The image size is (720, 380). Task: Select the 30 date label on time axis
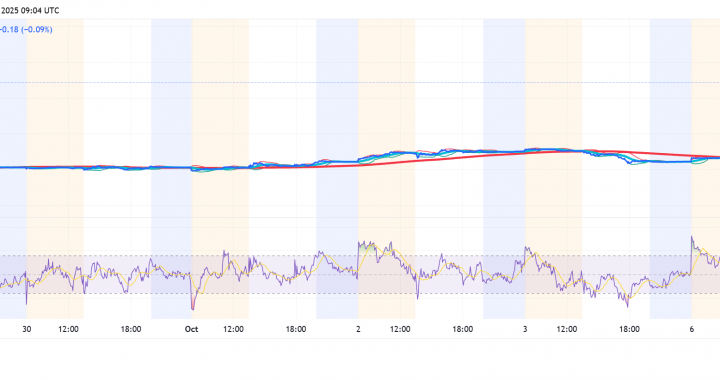tap(27, 329)
